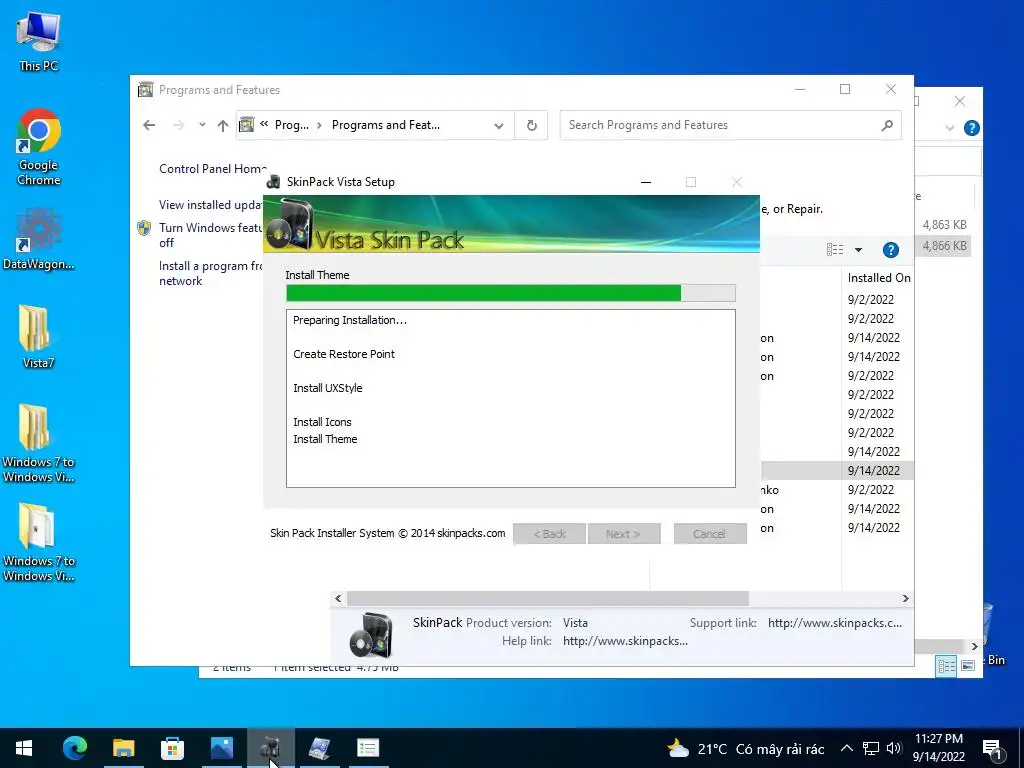Click the network tray icon
This screenshot has width=1024, height=768.
[x=871, y=748]
